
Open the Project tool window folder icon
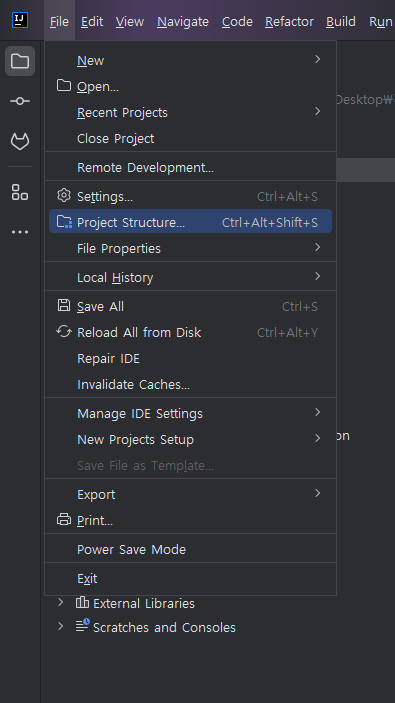pos(20,61)
